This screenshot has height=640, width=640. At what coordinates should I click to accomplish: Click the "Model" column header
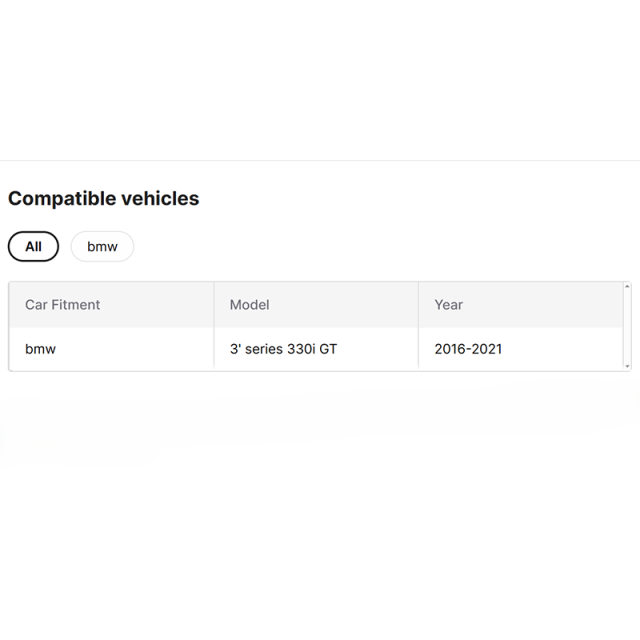coord(249,305)
